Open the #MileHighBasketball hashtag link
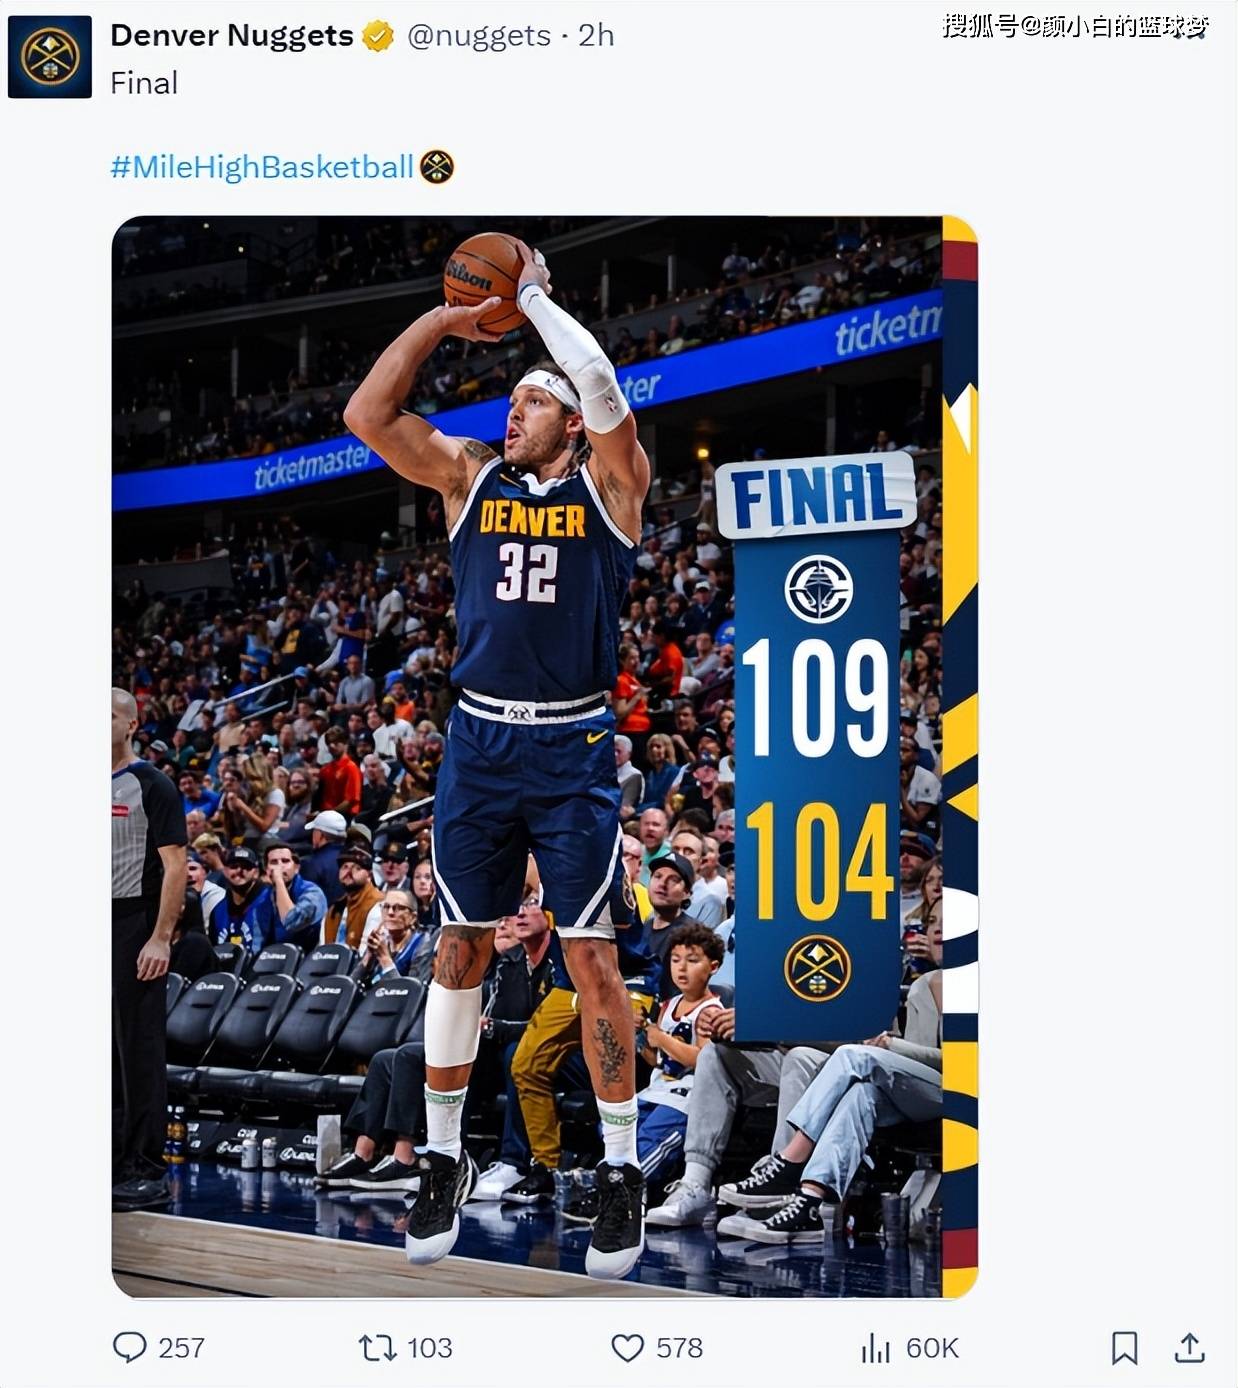The height and width of the screenshot is (1388, 1238). (262, 166)
